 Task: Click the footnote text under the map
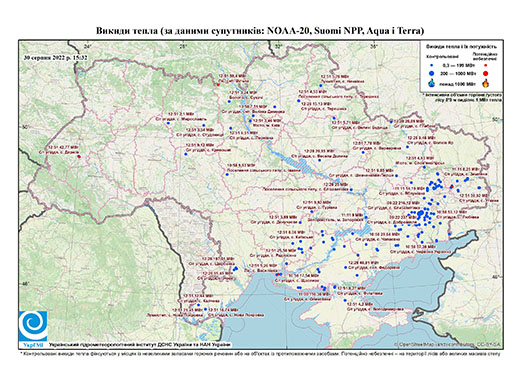click(260, 353)
